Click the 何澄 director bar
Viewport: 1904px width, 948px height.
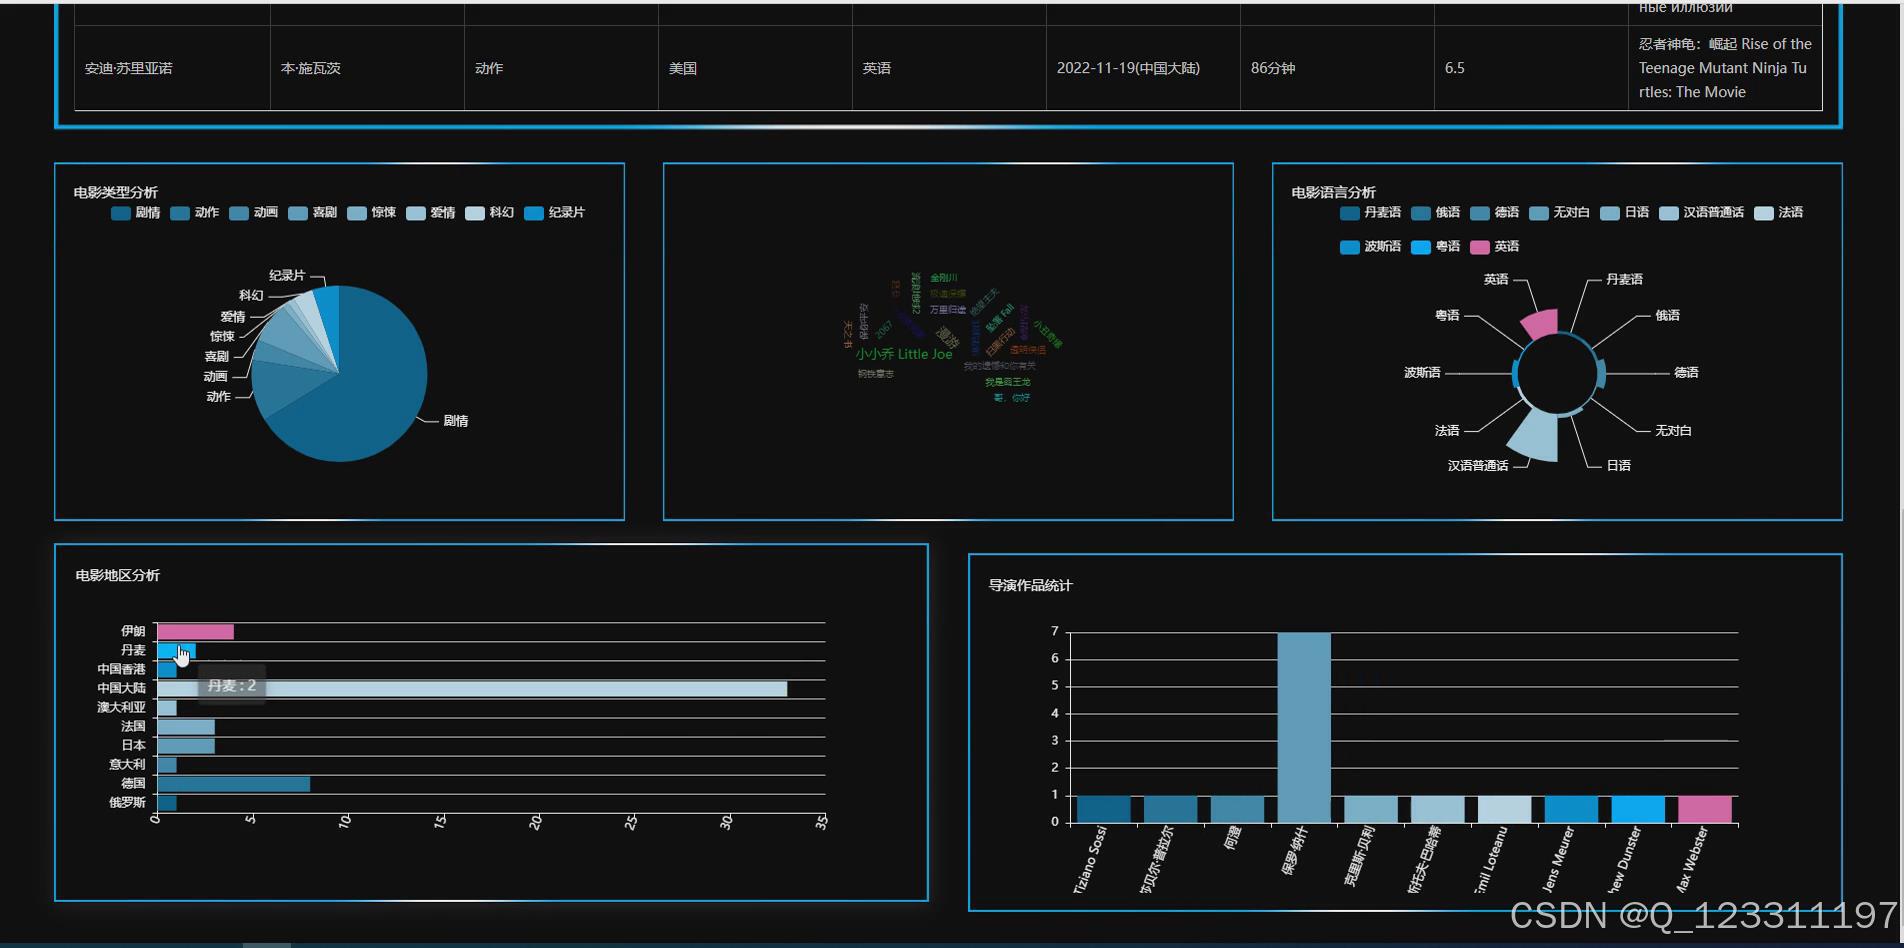pyautogui.click(x=1237, y=809)
